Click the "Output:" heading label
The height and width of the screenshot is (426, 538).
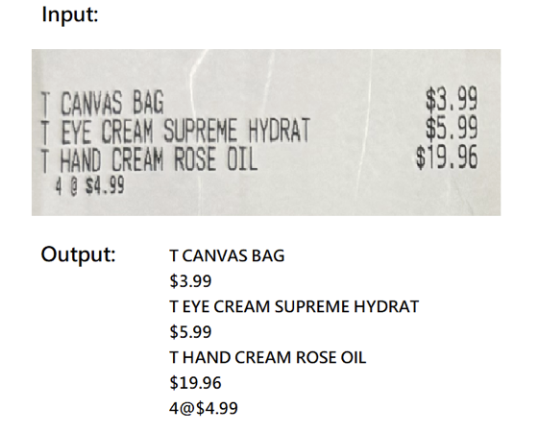point(78,255)
